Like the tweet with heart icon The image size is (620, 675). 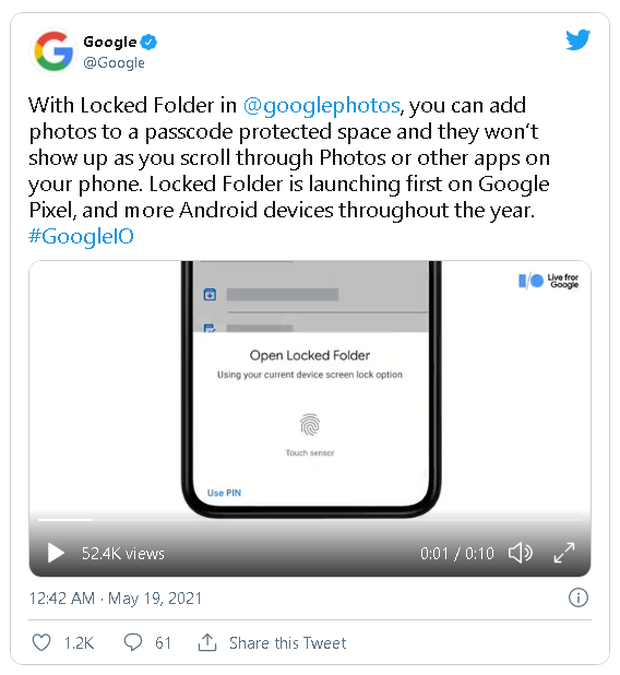click(41, 642)
